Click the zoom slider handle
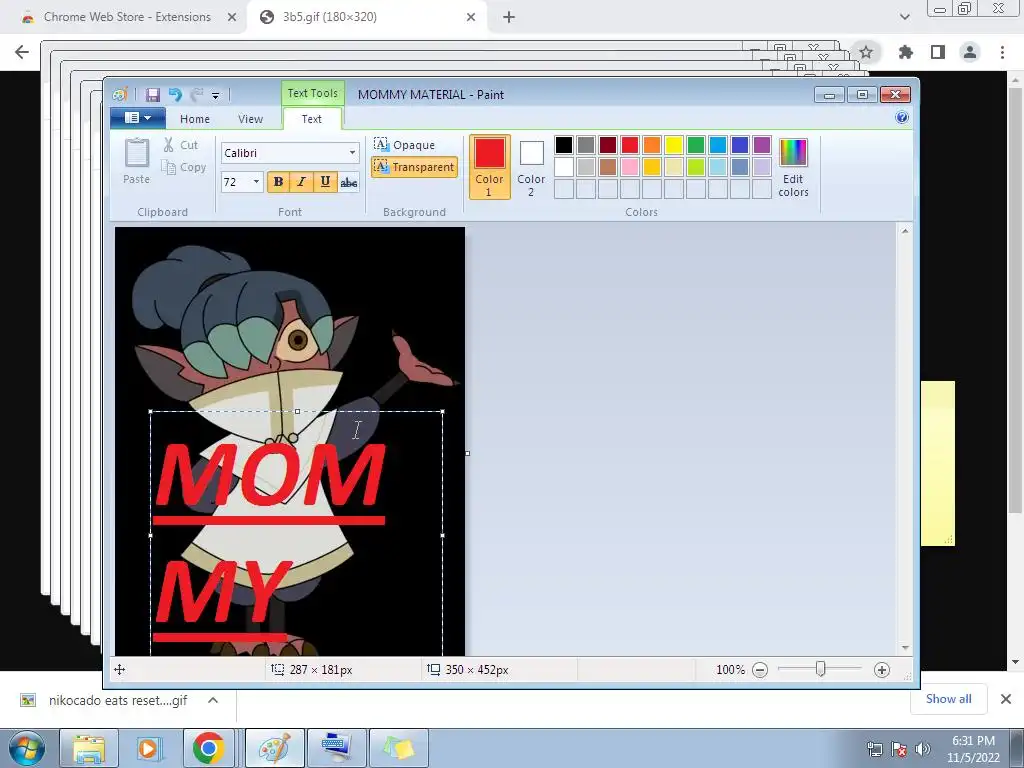Screen dimensions: 1024x768 pos(820,669)
